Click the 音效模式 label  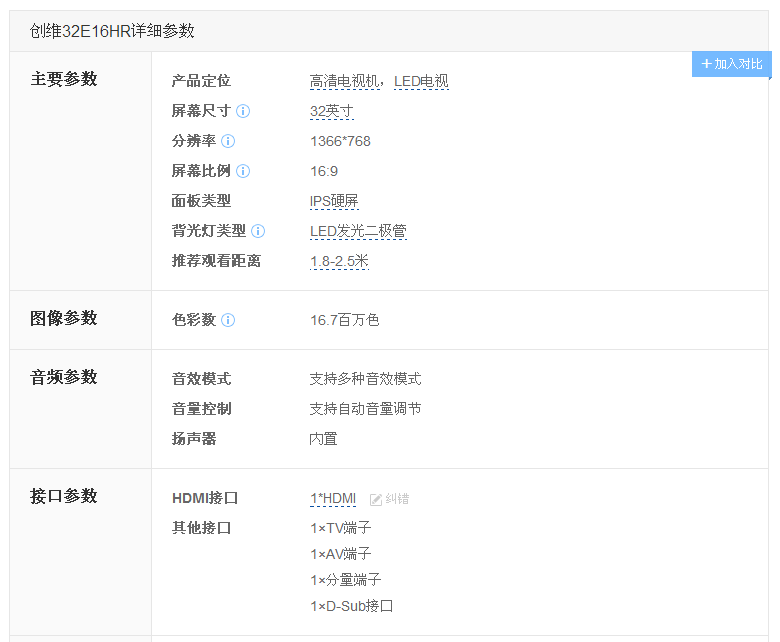click(x=201, y=379)
